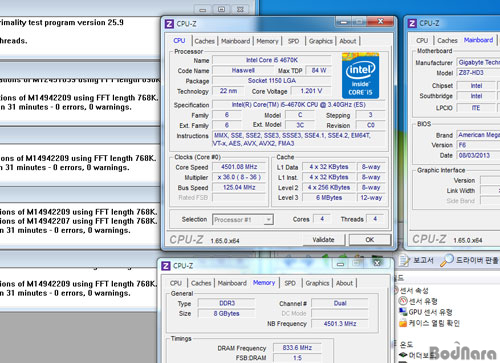The width and height of the screenshot is (500, 363).
Task: Click the magnifier icon next to 드라이버 판올
Action: (447, 260)
